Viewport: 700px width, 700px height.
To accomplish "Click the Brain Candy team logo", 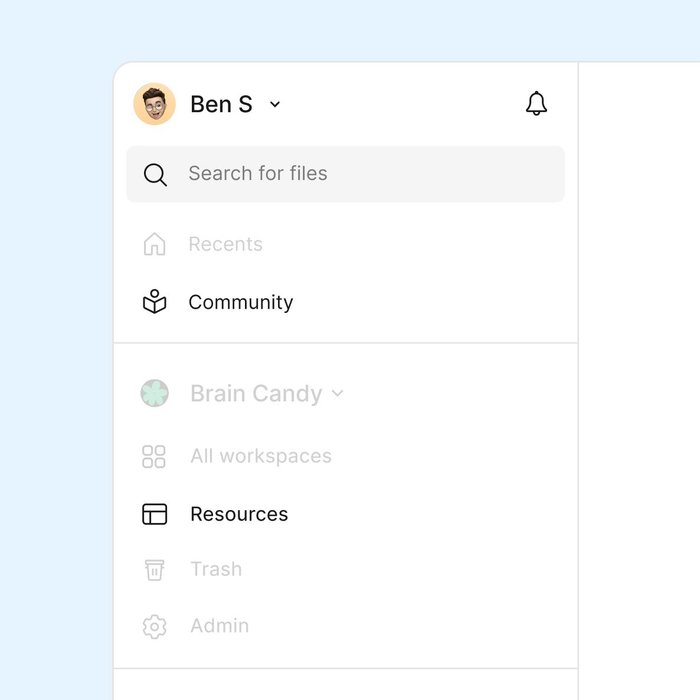I will [155, 394].
